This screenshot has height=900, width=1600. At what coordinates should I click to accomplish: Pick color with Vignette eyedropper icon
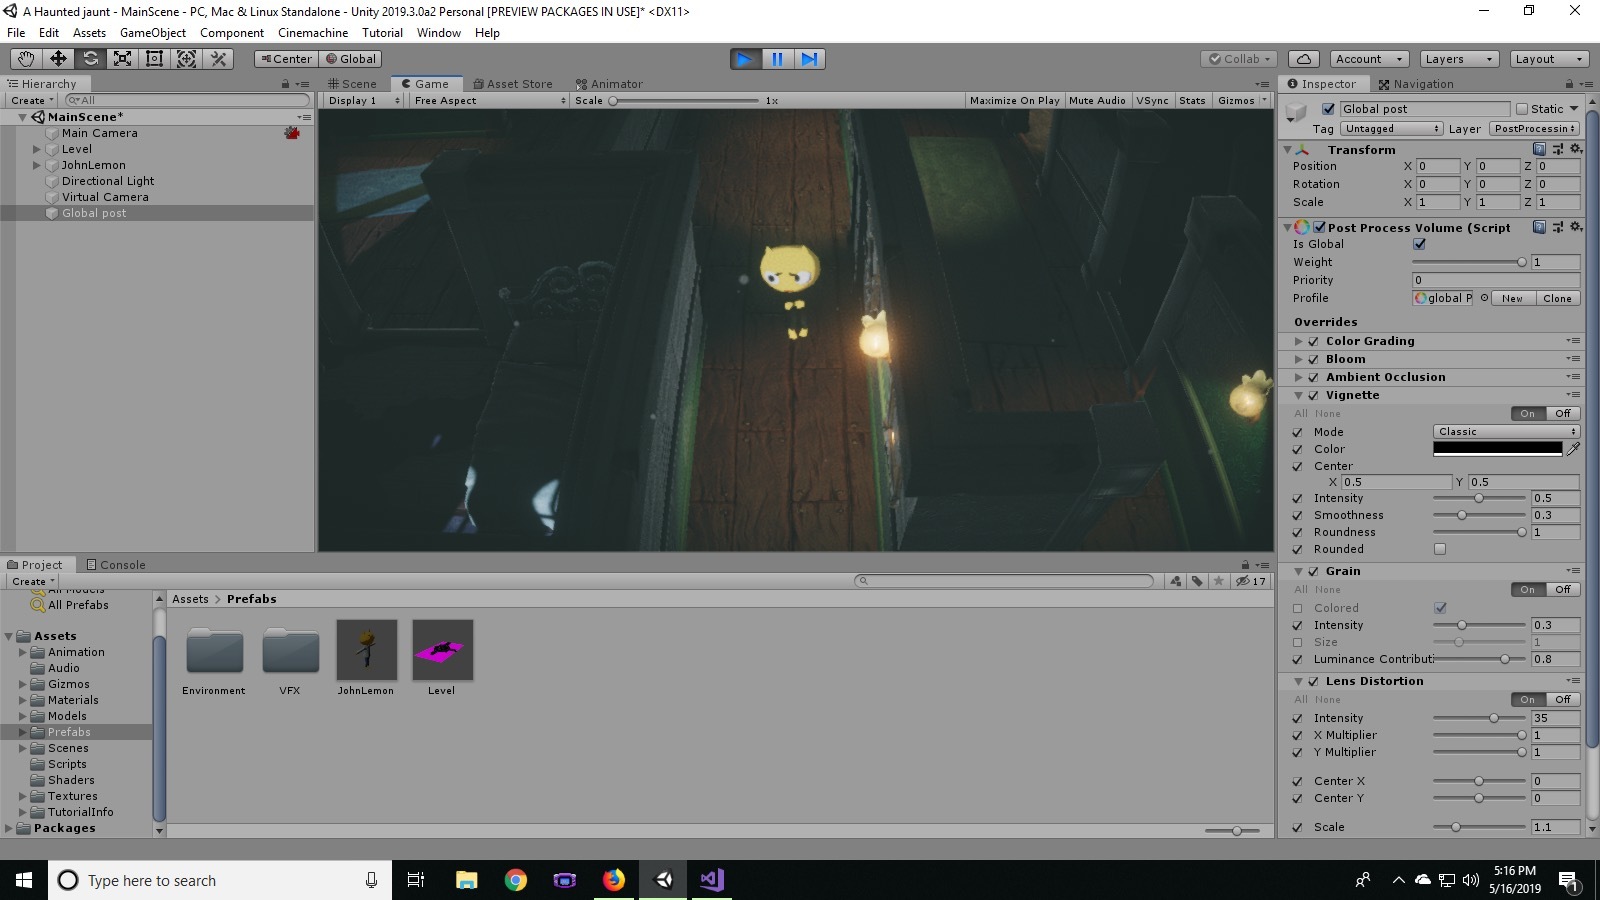pyautogui.click(x=1573, y=449)
